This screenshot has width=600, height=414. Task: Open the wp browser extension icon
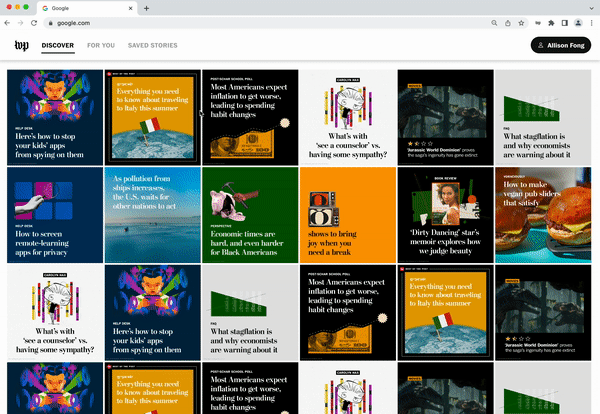(x=538, y=23)
